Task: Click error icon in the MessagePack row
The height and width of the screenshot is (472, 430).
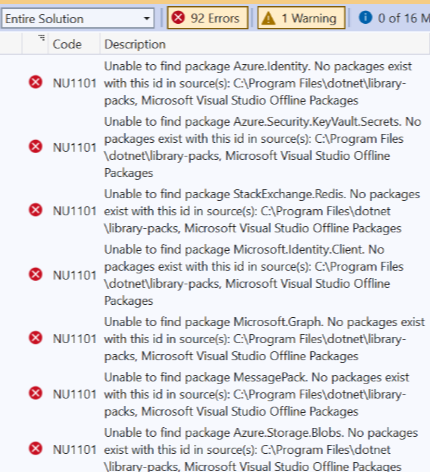Action: 36,393
